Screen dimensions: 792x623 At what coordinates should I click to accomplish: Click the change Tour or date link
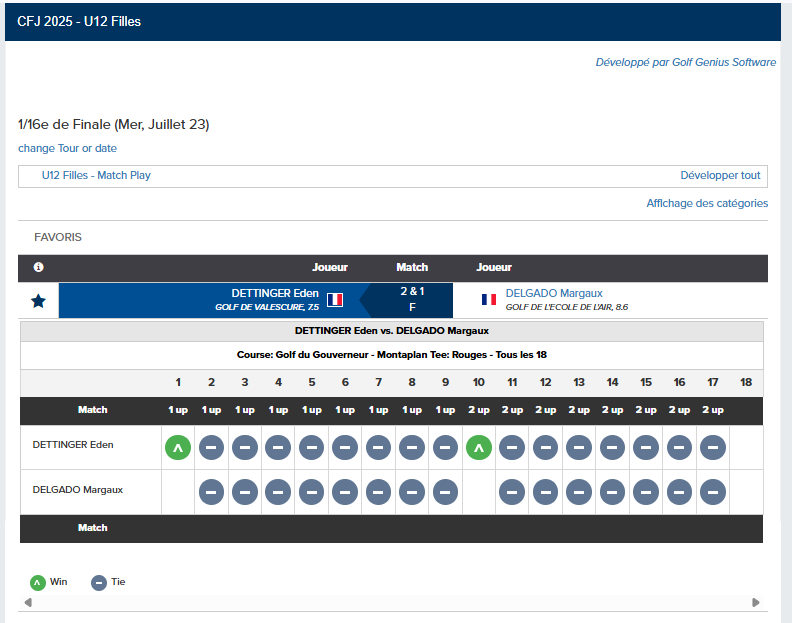click(x=67, y=148)
